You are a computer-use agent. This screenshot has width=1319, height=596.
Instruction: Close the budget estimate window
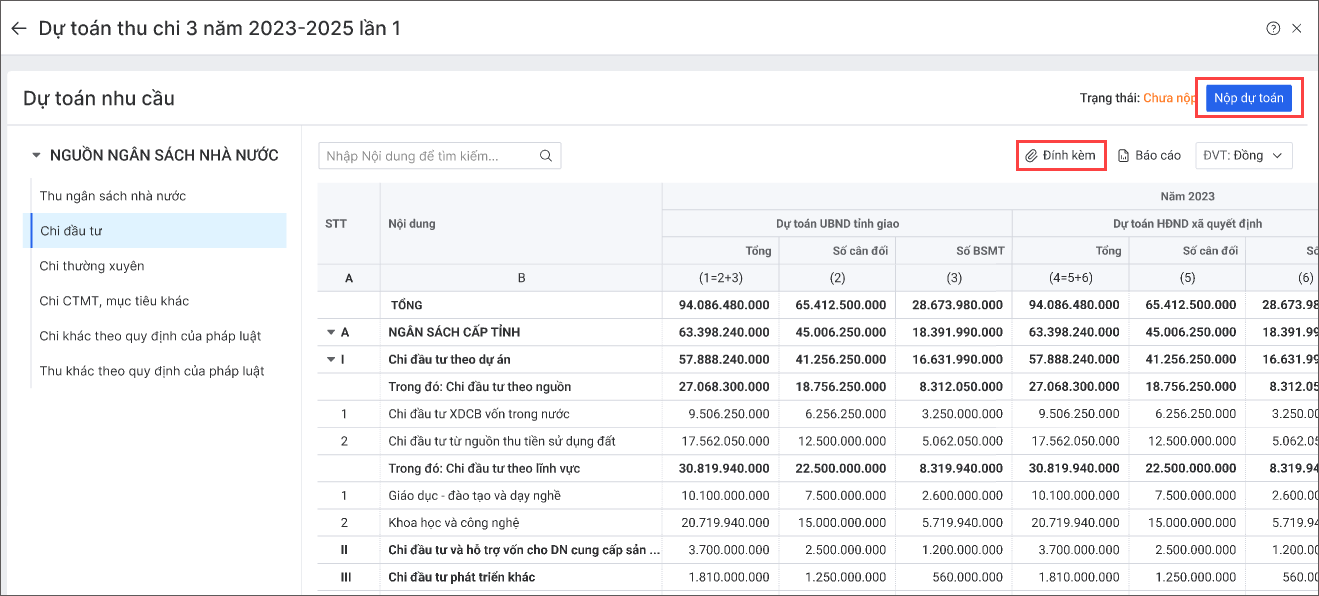1297,28
